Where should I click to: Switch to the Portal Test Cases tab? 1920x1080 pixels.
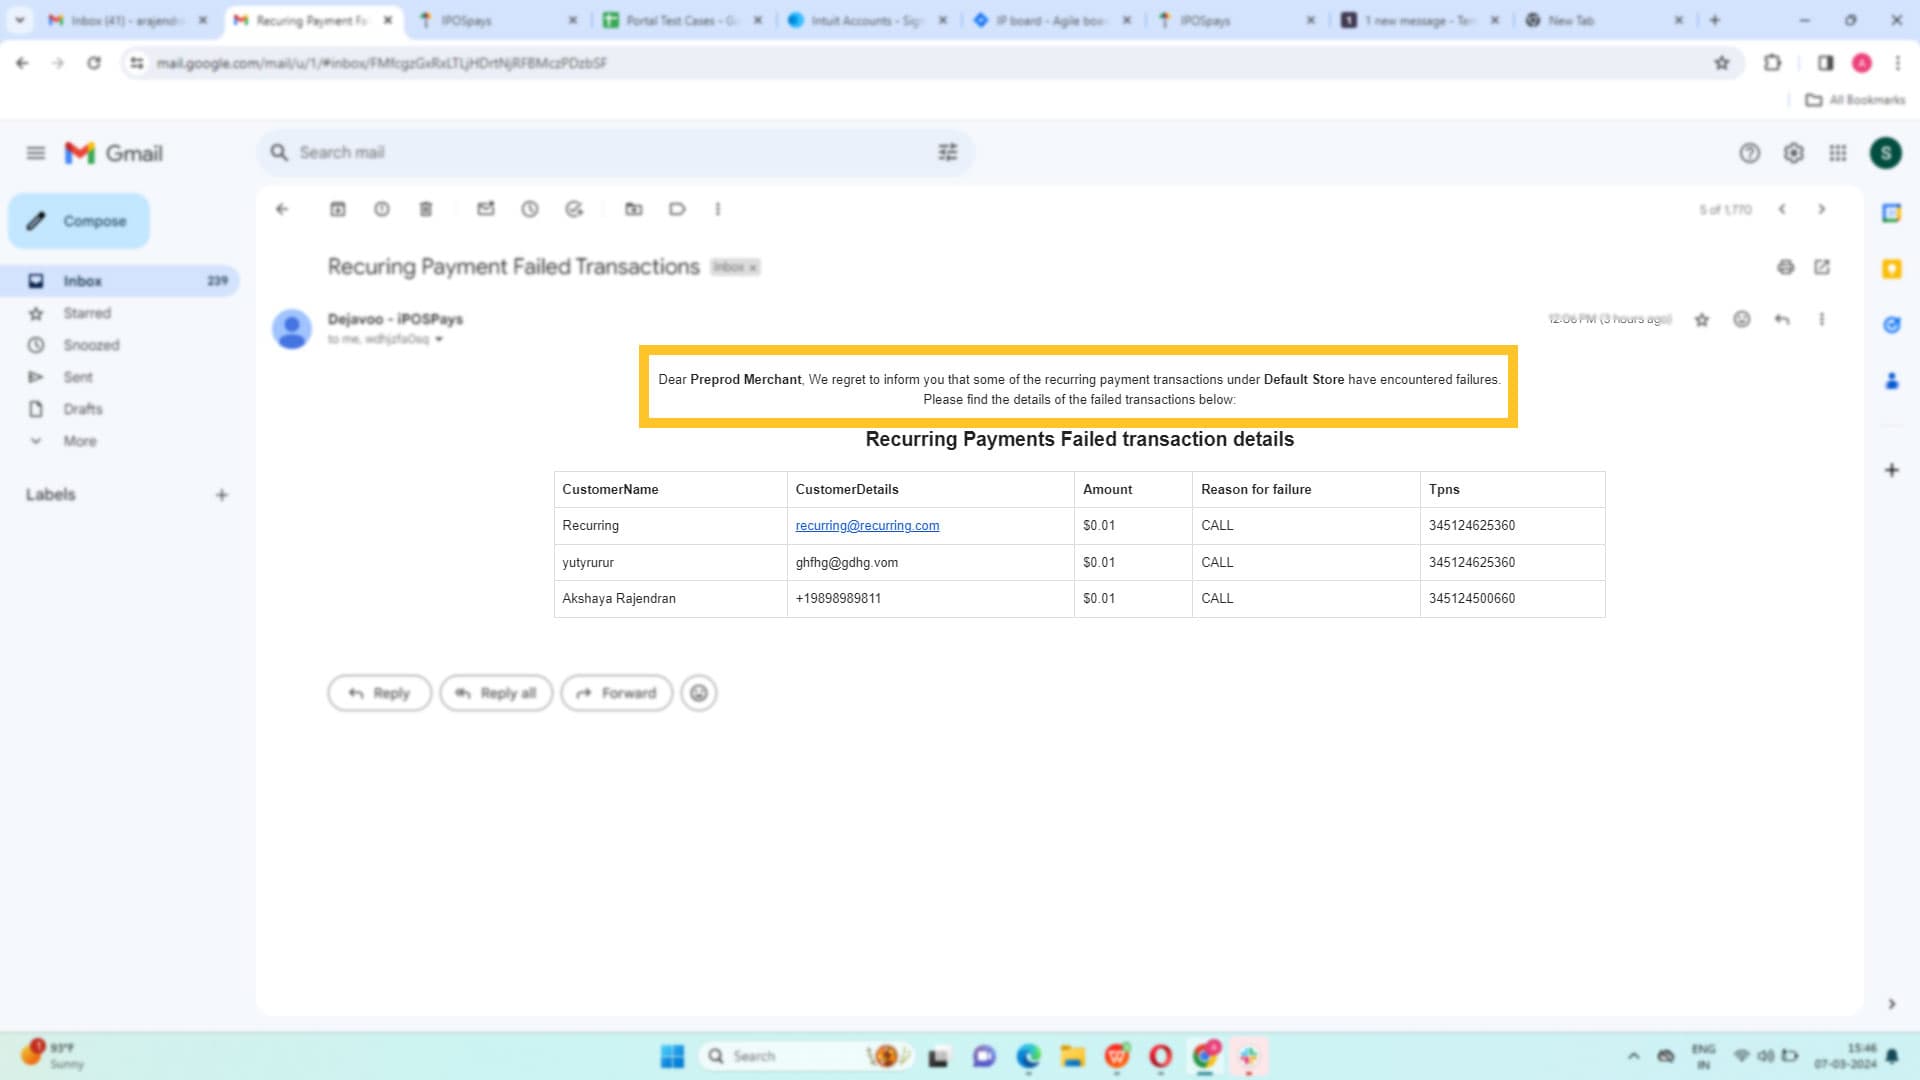point(680,20)
